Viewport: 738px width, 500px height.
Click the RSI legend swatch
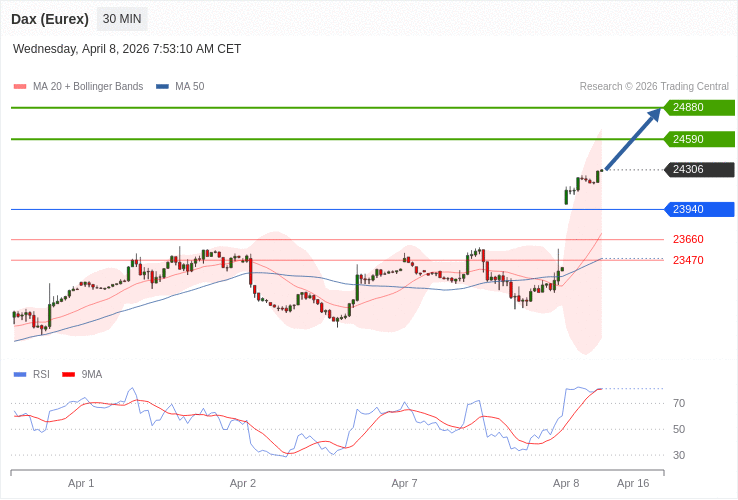point(20,374)
